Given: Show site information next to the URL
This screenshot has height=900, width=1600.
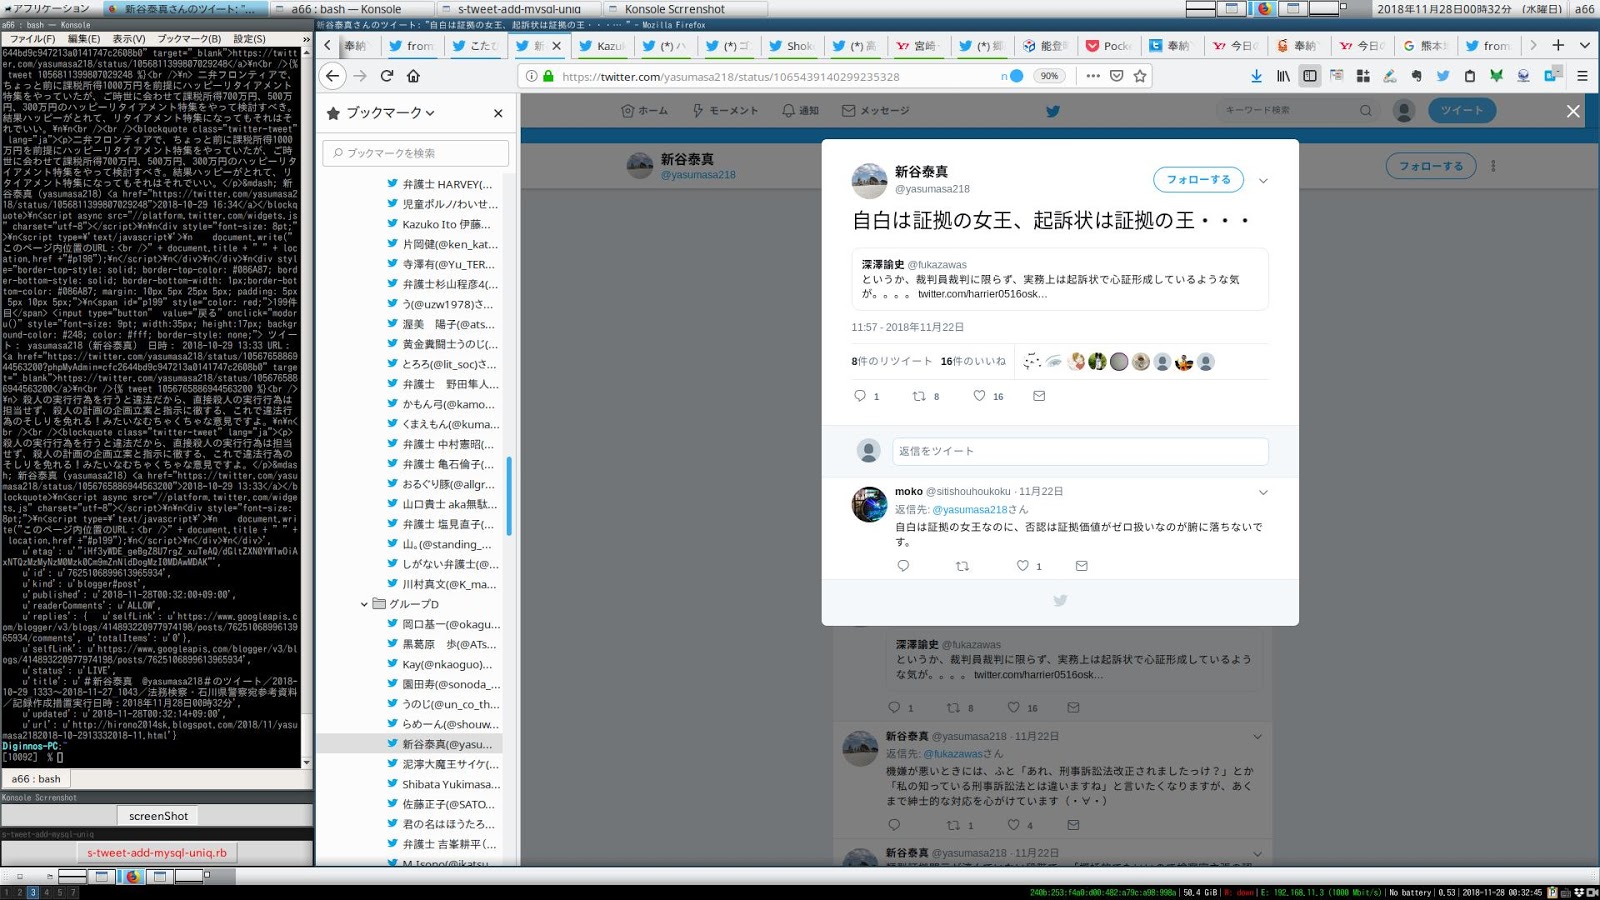Looking at the screenshot, I should click(531, 76).
